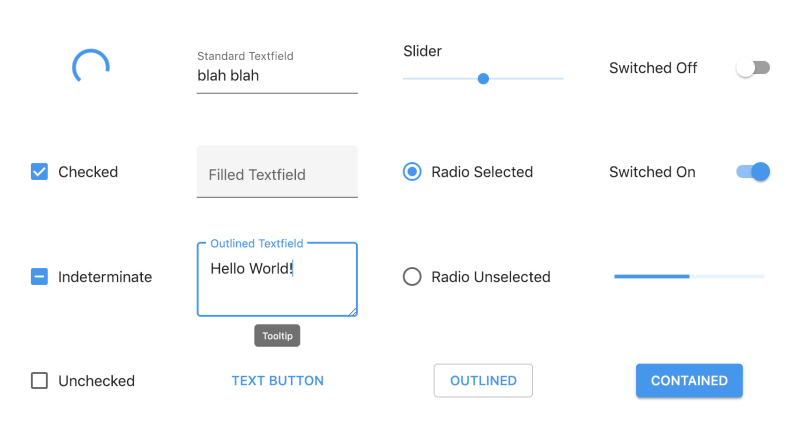This screenshot has height=448, width=800.
Task: Focus the Filled Textfield input
Action: click(x=277, y=172)
